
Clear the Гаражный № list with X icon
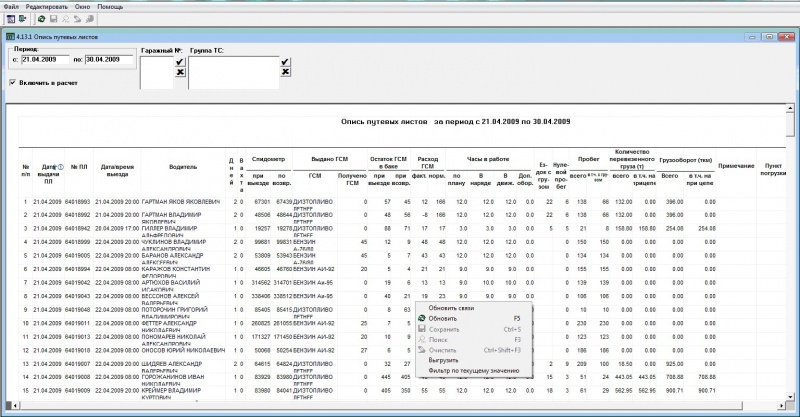click(179, 72)
